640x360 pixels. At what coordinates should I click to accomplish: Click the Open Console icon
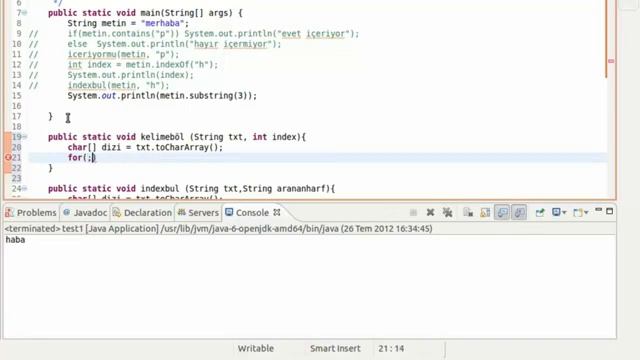point(578,212)
